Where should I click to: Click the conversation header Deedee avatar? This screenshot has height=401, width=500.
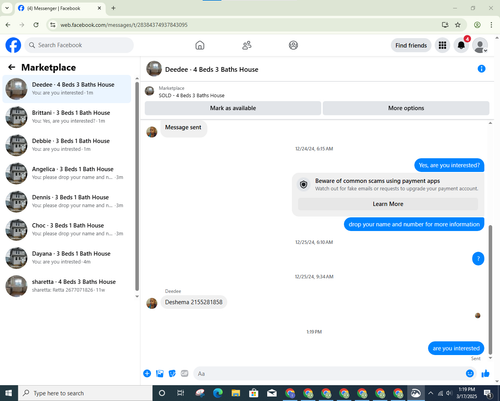pyautogui.click(x=154, y=69)
